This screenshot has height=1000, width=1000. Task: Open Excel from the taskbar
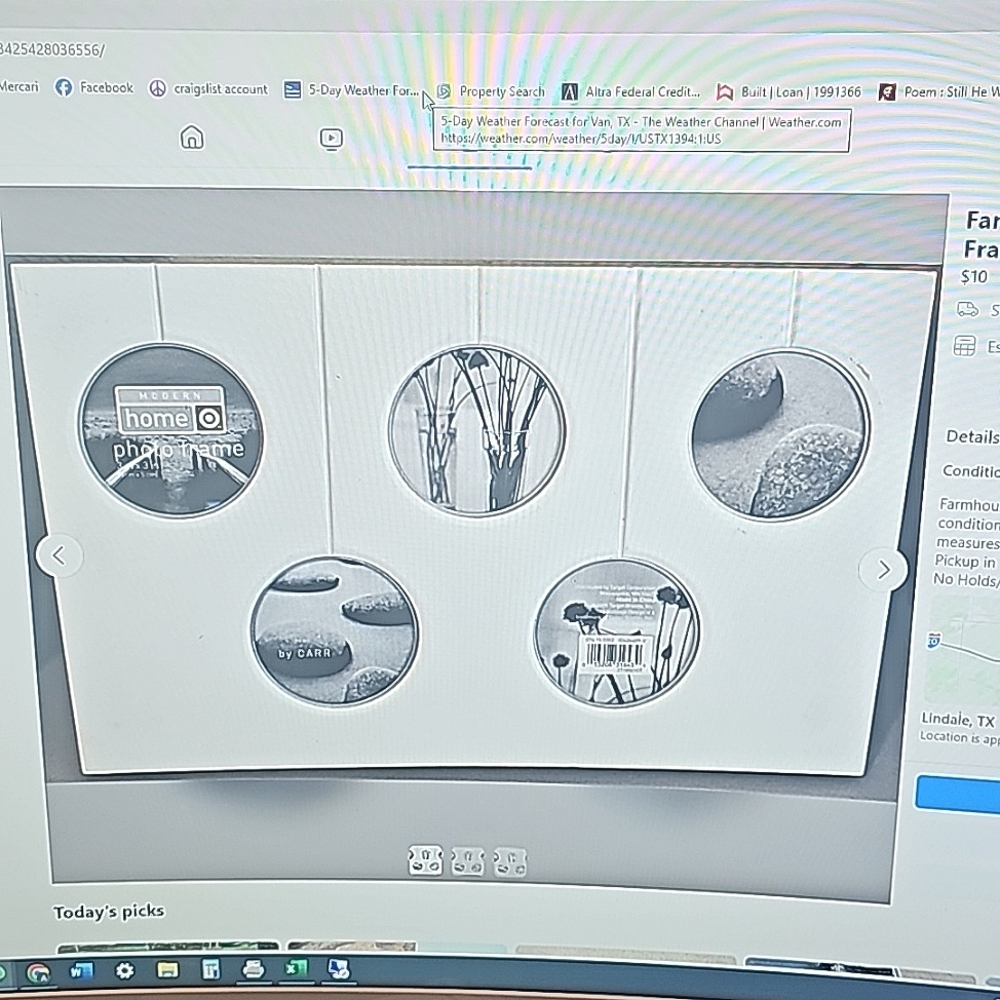coord(296,968)
